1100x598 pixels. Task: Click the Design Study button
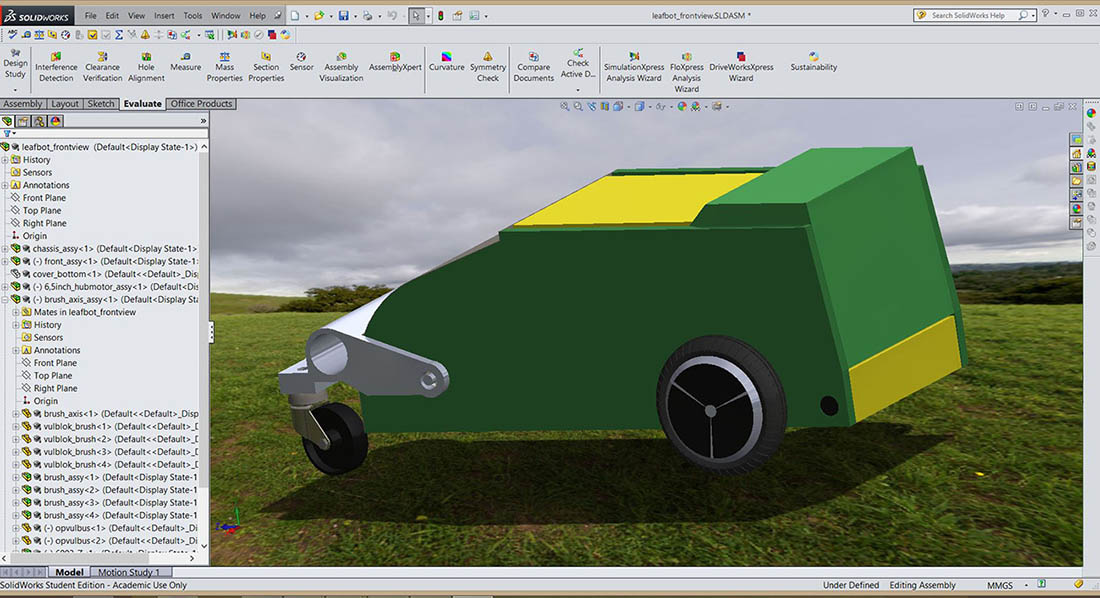15,67
